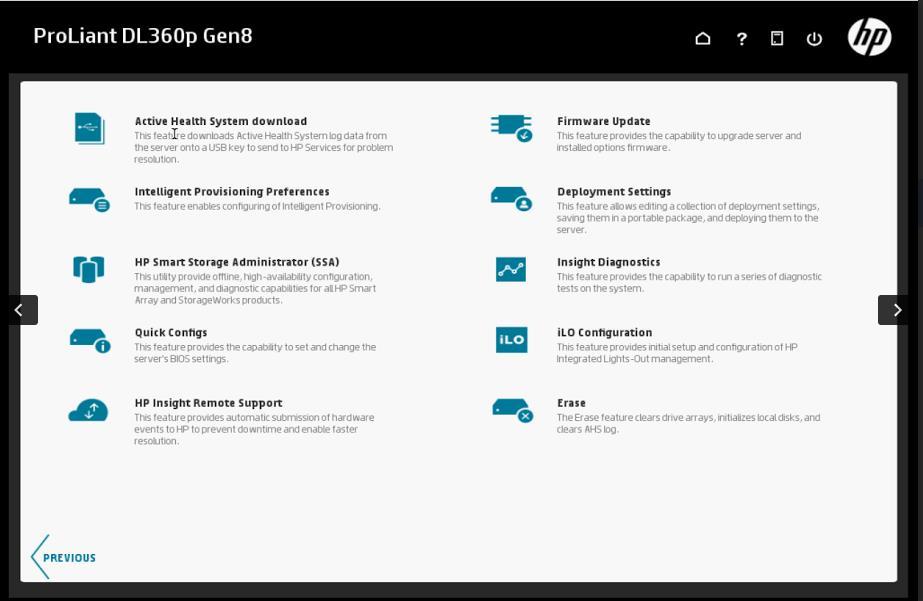Open the Active Health System download title
This screenshot has width=923, height=601.
221,121
